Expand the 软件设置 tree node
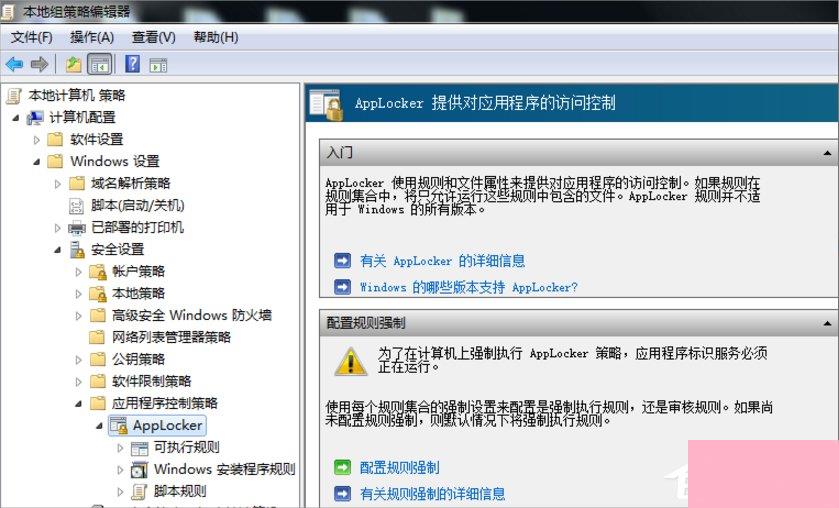This screenshot has width=839, height=508. pos(36,140)
